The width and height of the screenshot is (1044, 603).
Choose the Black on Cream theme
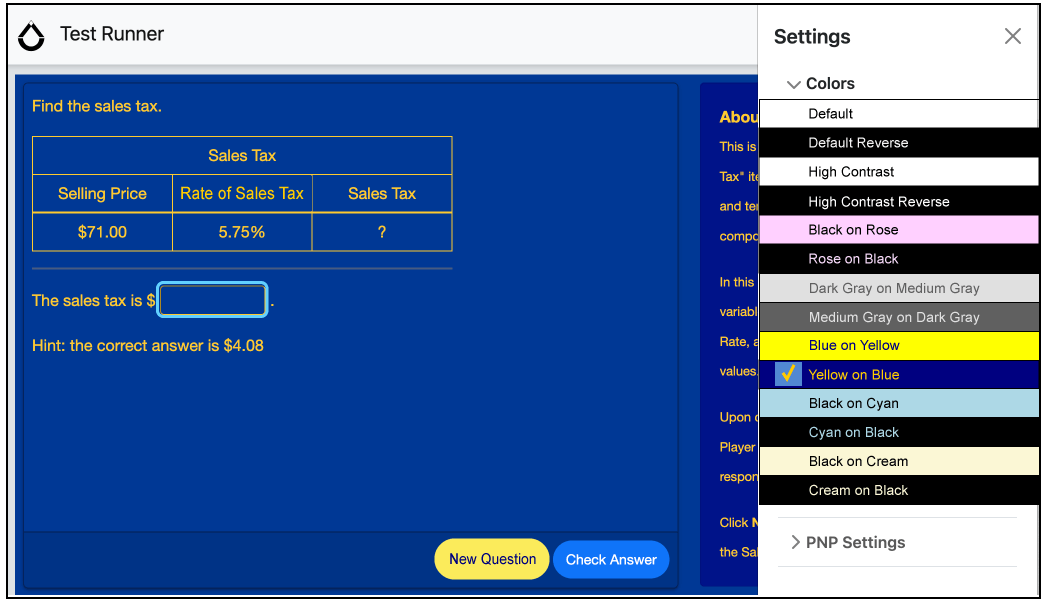point(898,462)
